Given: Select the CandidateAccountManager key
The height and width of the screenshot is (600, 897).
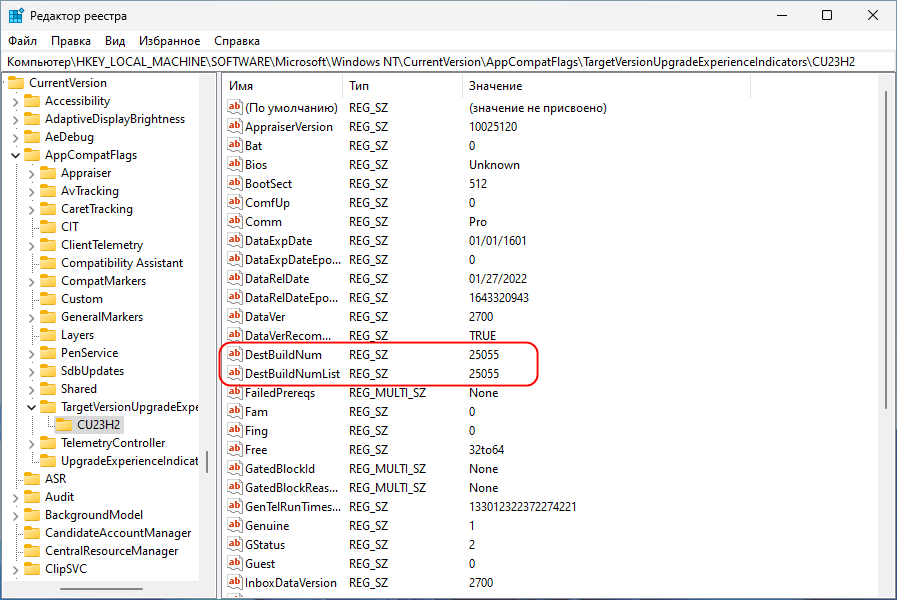Looking at the screenshot, I should (x=118, y=533).
